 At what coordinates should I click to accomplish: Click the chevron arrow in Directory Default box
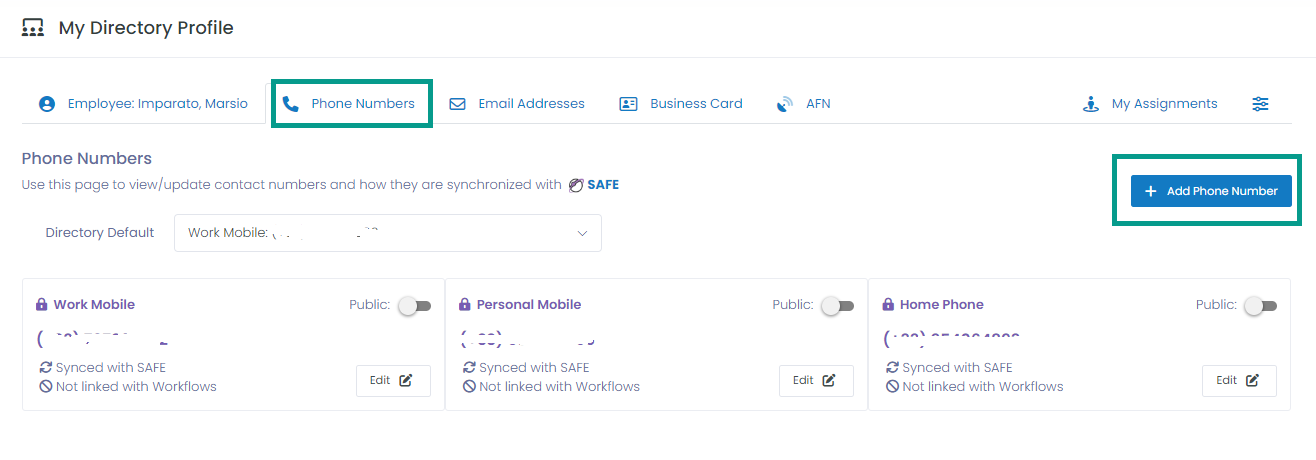(x=582, y=233)
